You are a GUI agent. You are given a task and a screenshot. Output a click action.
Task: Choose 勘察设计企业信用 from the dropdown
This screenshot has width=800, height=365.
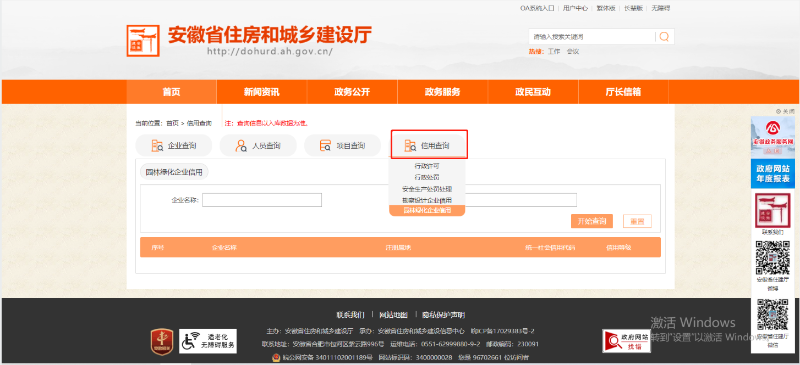(x=427, y=200)
